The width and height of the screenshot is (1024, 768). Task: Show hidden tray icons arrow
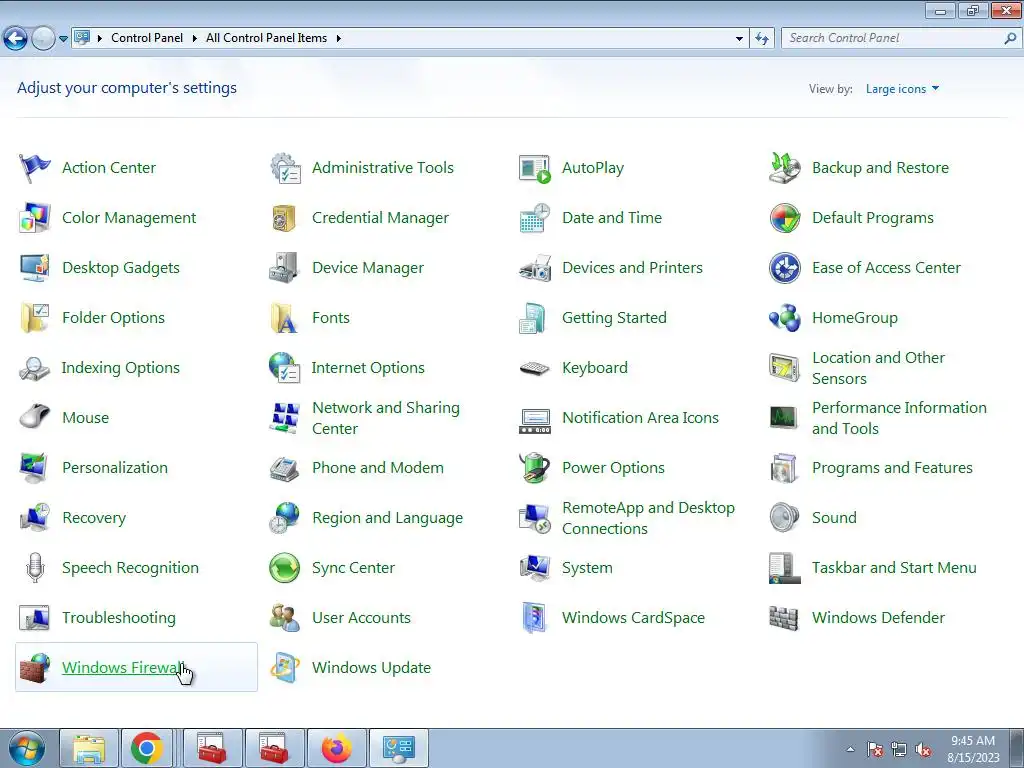point(850,749)
